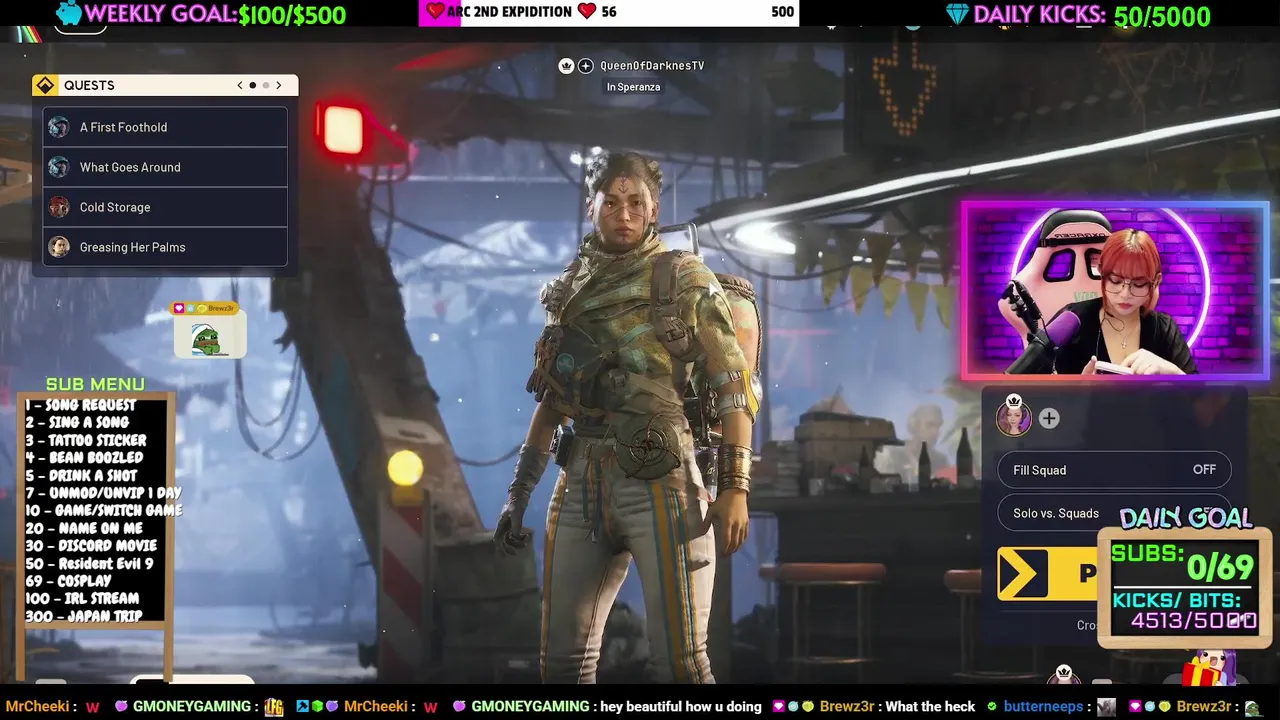Click the Discord Movie sub menu entry
The width and height of the screenshot is (1280, 720).
click(x=91, y=546)
